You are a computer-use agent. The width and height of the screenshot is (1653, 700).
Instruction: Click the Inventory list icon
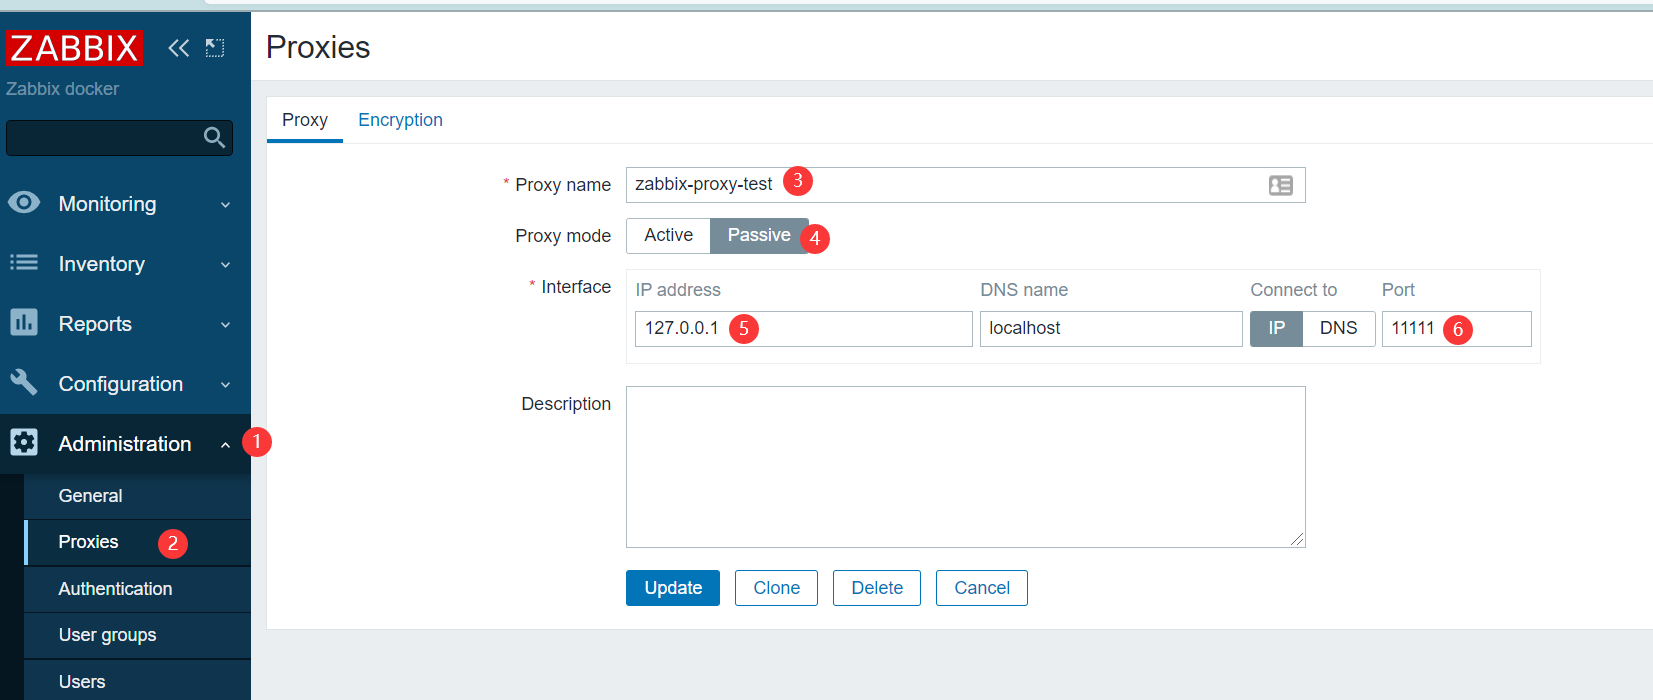[24, 263]
